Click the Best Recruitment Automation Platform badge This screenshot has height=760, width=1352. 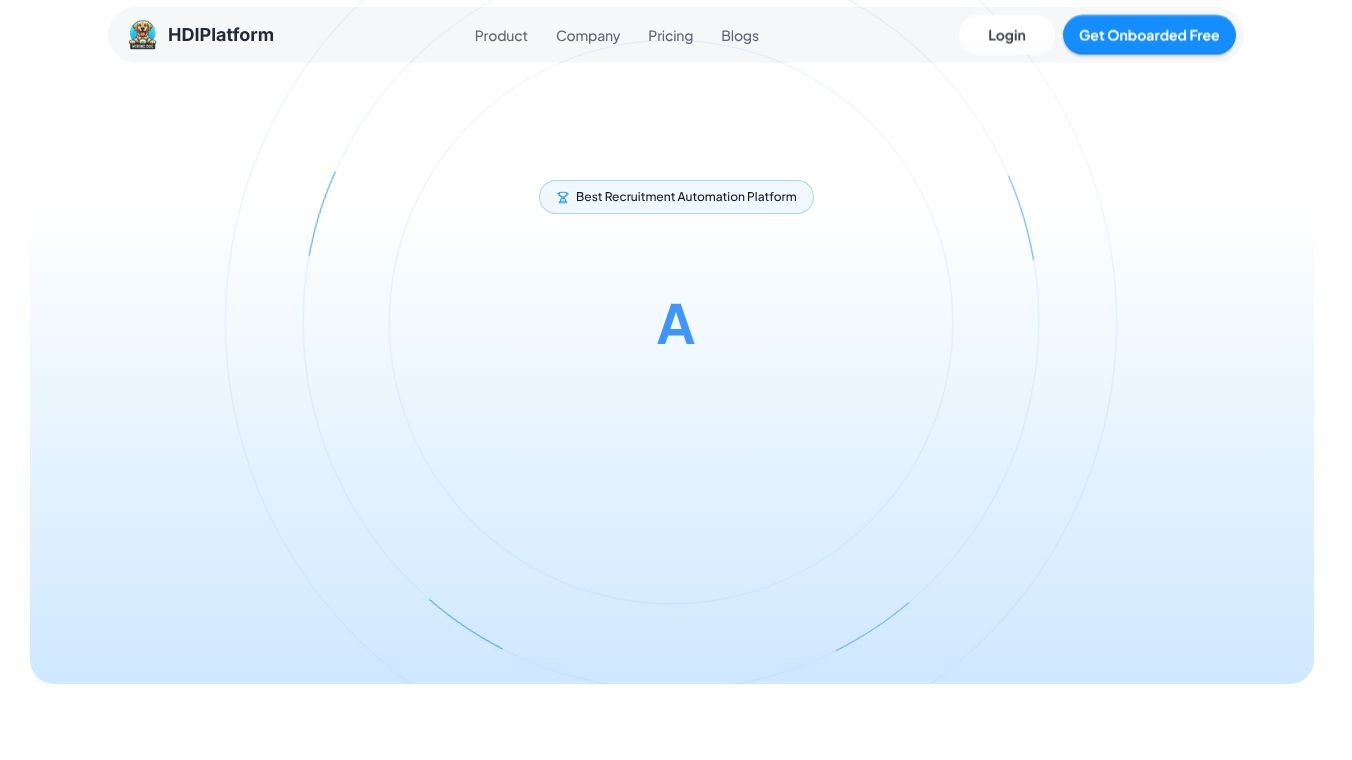click(676, 197)
